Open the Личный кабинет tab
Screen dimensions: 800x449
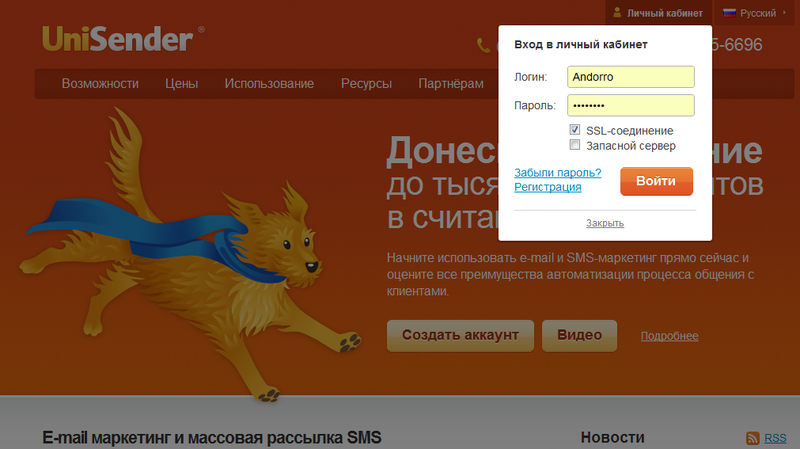tap(658, 13)
